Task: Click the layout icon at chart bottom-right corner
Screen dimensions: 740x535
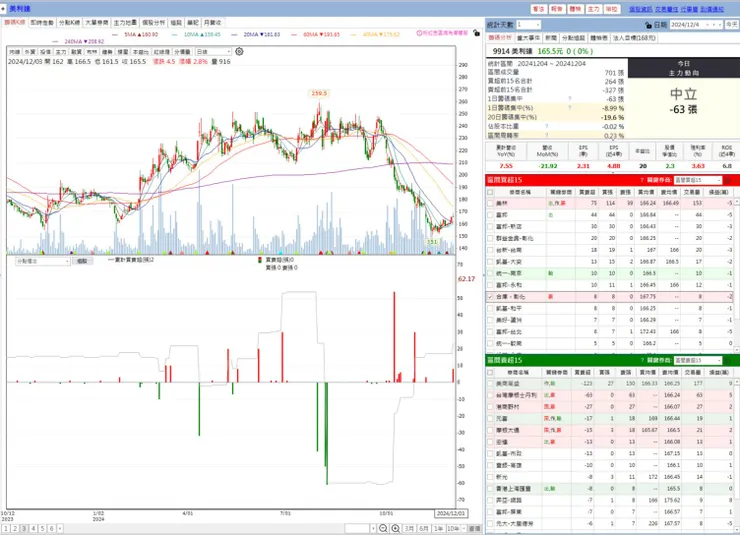Action: coord(475,528)
